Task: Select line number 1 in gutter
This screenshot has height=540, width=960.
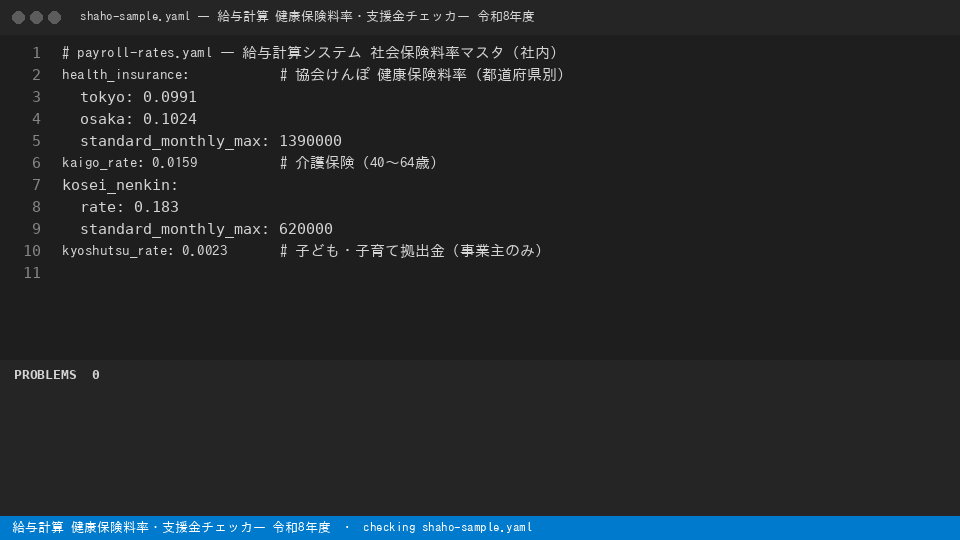Action: 36,53
